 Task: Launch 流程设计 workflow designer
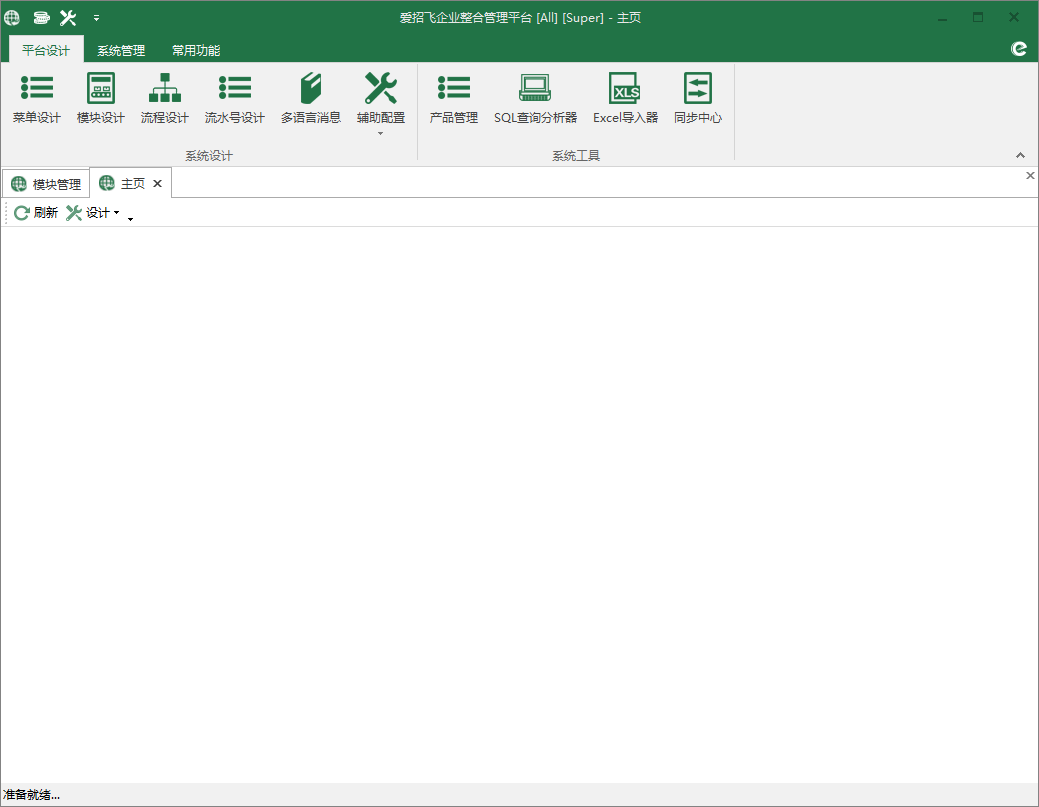pyautogui.click(x=164, y=99)
